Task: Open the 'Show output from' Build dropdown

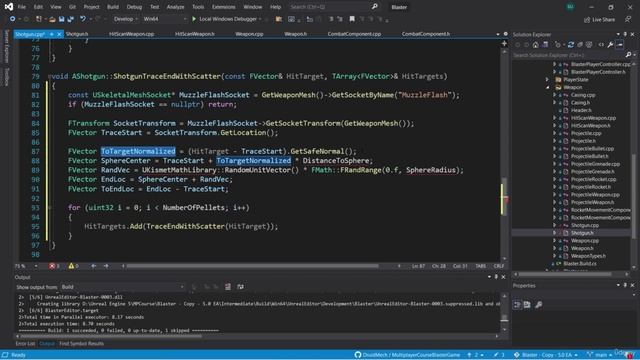Action: tap(122, 287)
